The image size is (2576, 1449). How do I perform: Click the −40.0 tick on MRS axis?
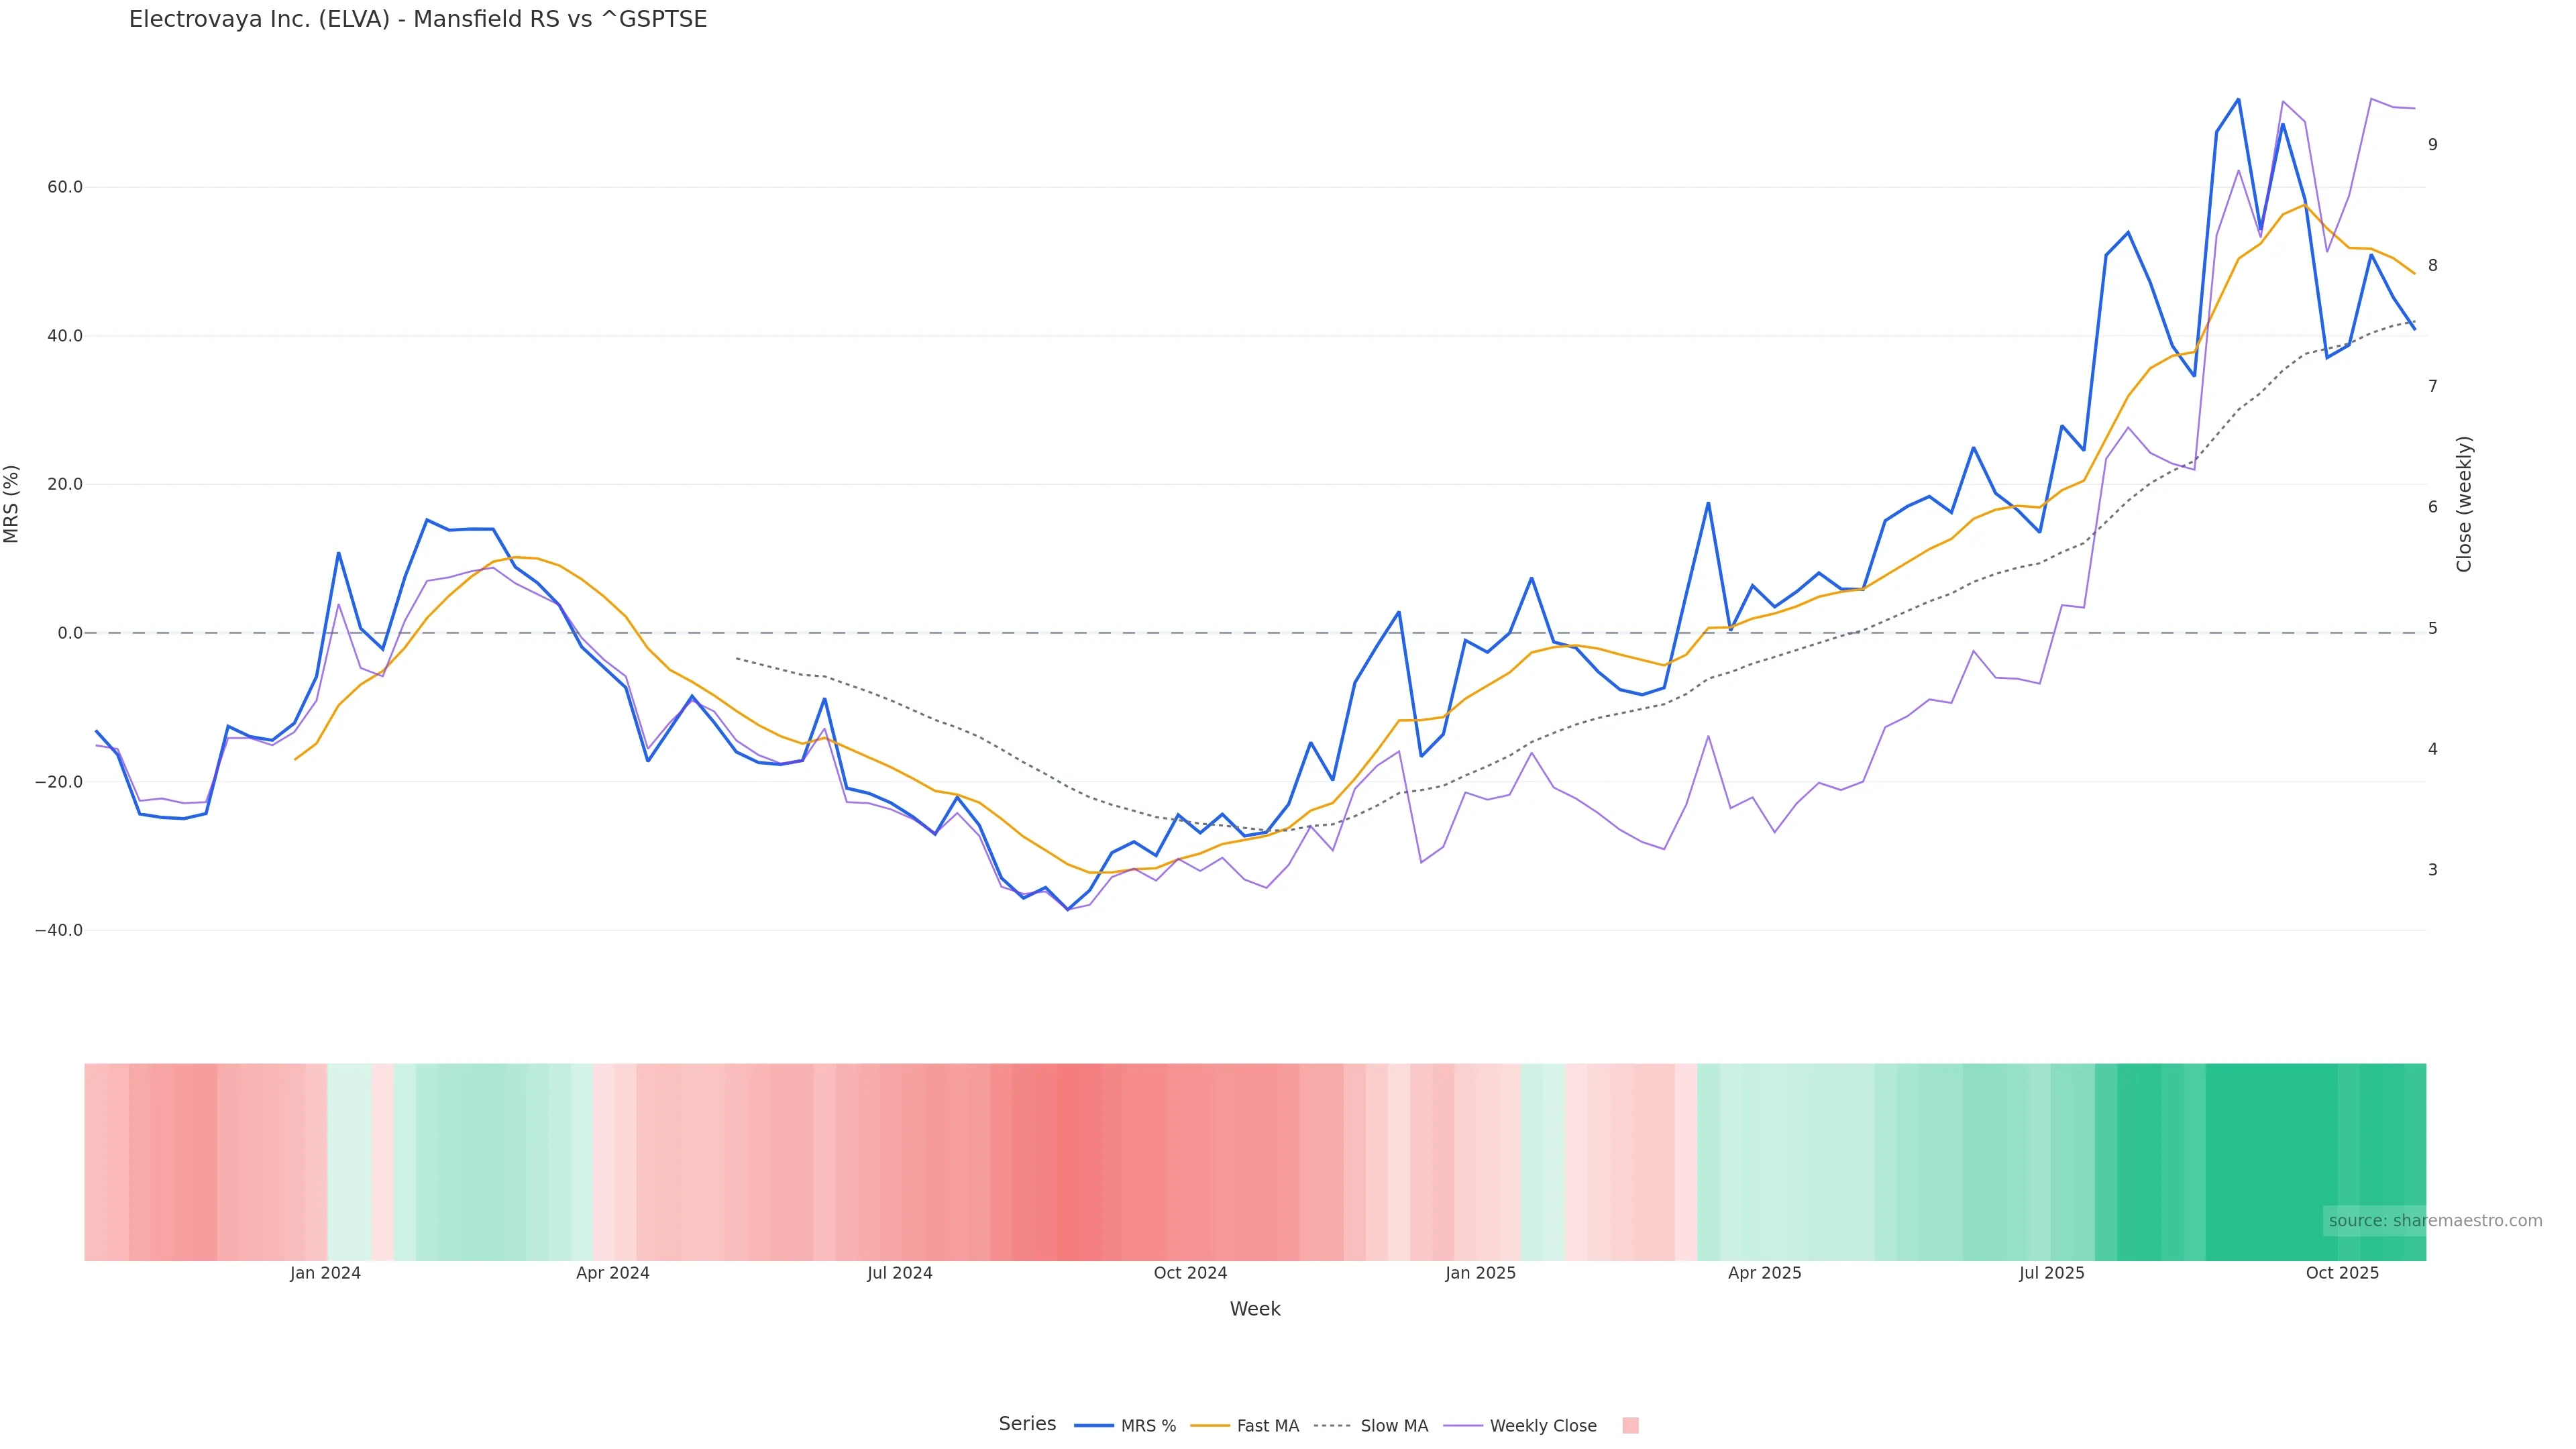[59, 930]
